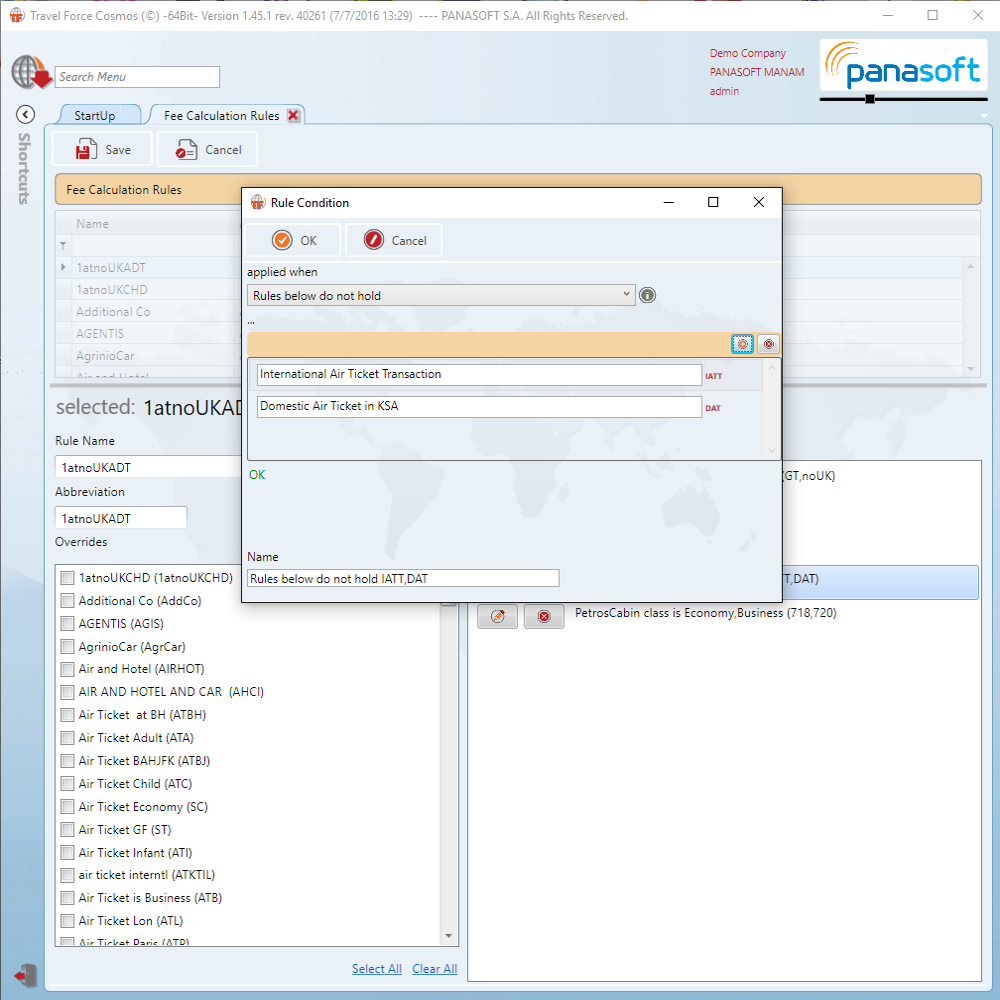Enable the Air Ticket Child (ATC) override
This screenshot has height=1000, width=1000.
tap(68, 784)
